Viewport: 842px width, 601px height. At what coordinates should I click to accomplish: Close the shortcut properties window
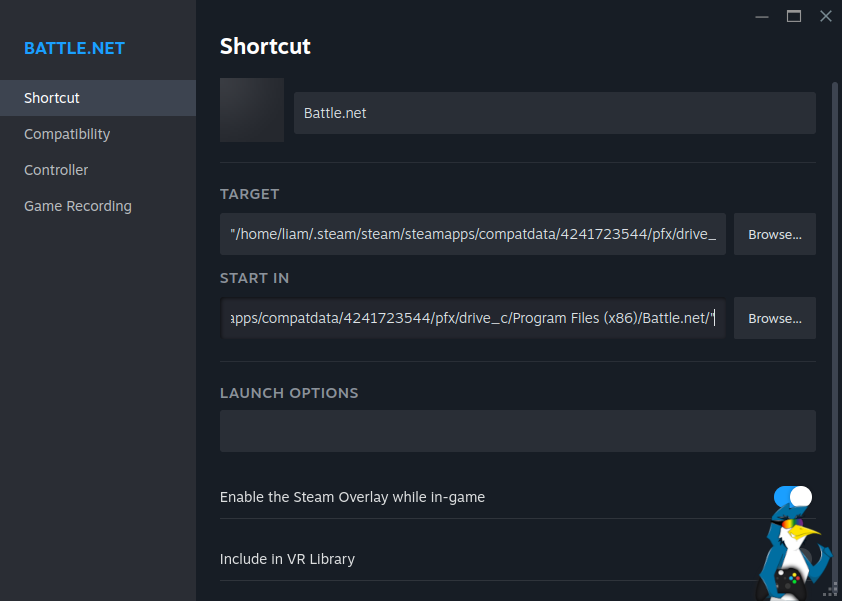825,16
